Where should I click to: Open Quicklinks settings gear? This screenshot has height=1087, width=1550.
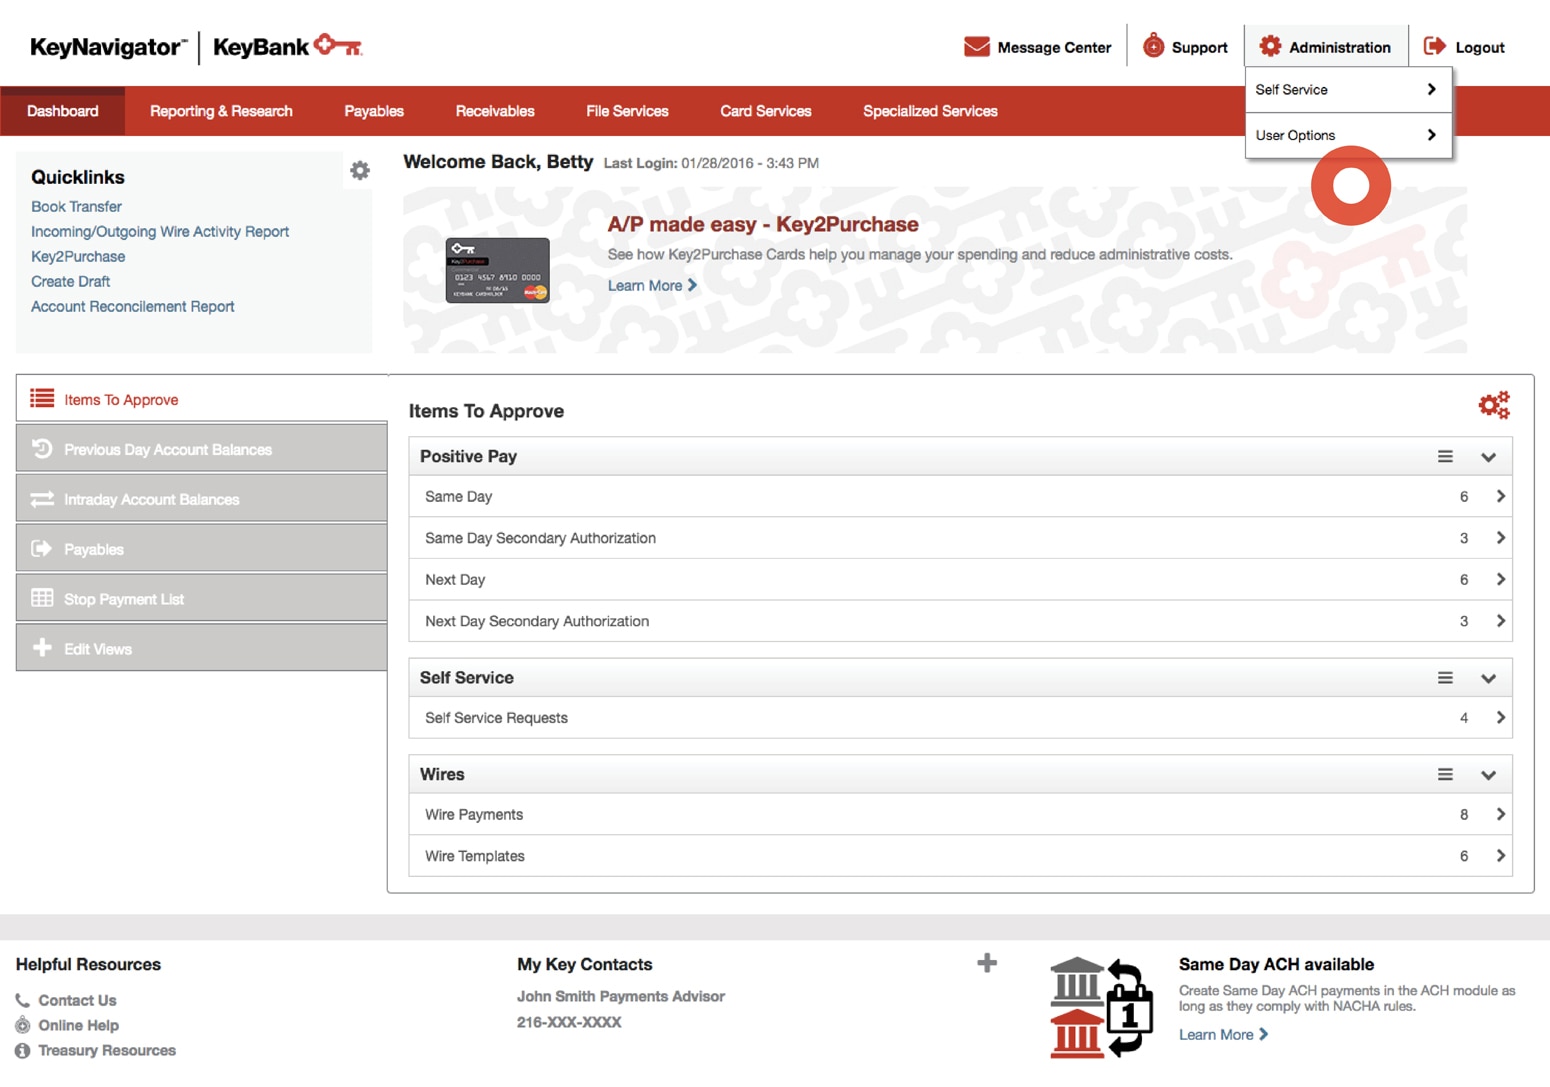(x=360, y=171)
